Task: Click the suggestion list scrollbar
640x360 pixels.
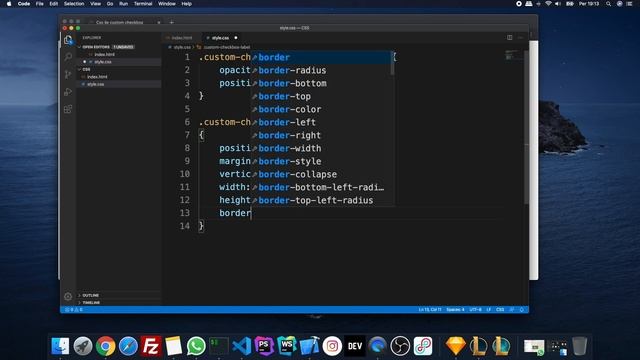Action: coord(393,63)
